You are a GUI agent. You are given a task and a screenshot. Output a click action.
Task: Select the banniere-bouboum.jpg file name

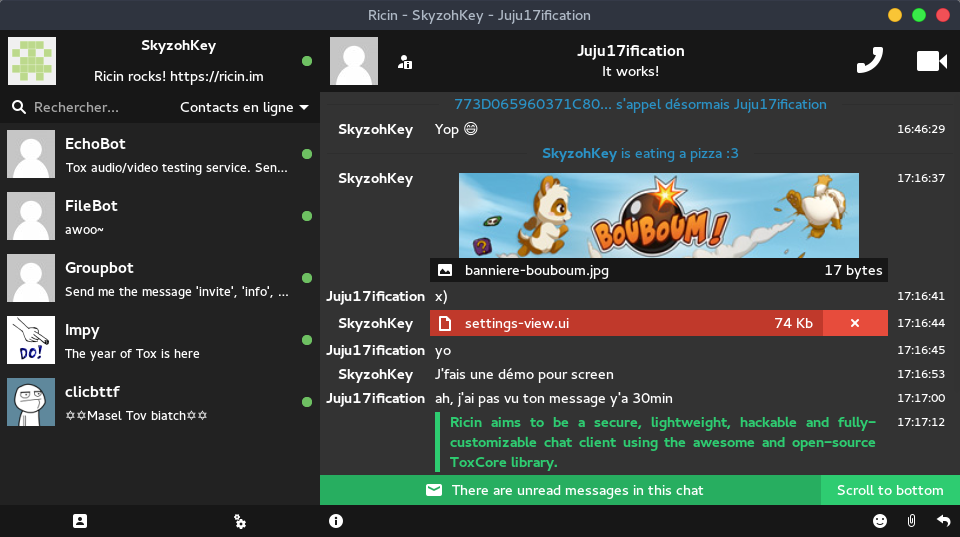537,270
